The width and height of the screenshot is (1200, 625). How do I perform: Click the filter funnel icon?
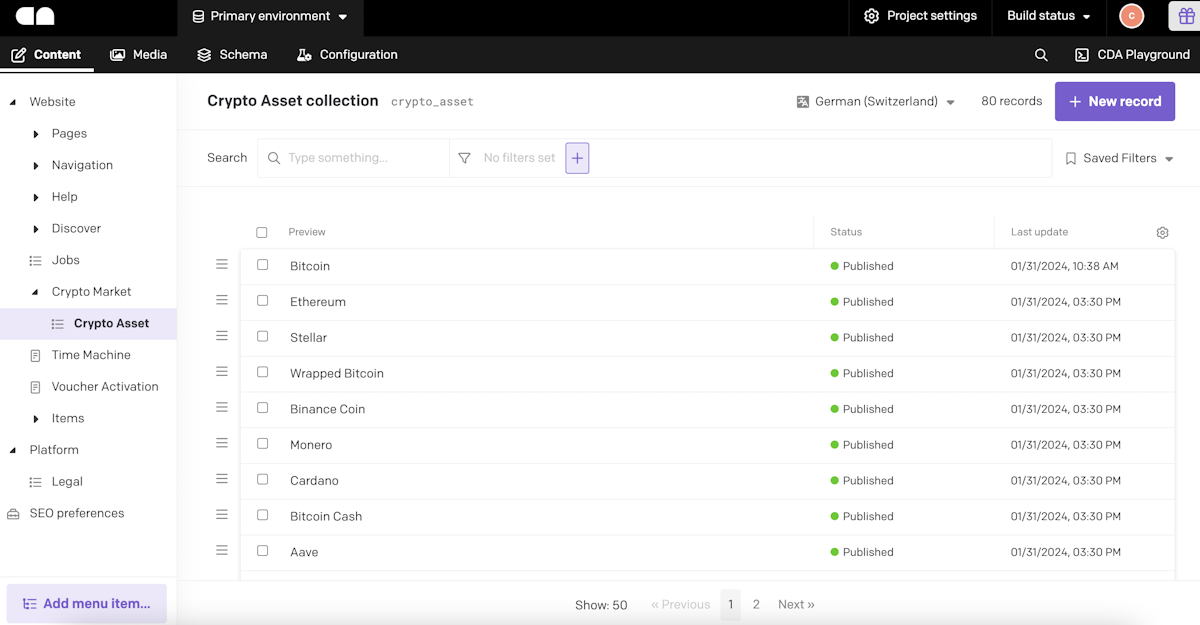464,158
